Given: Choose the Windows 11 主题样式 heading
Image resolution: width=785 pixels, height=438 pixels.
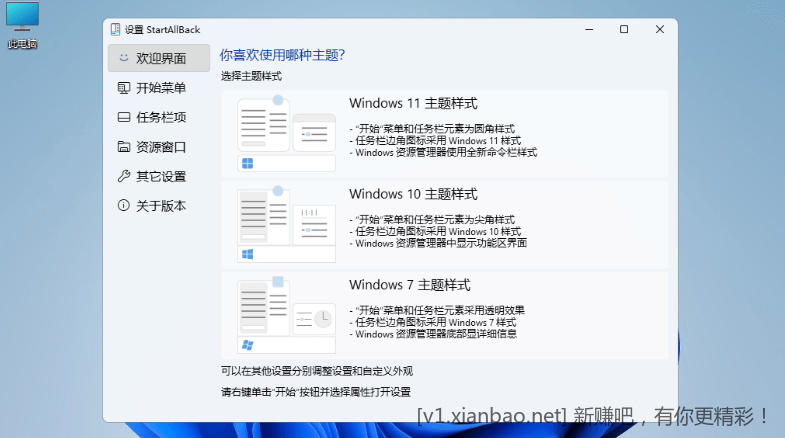Looking at the screenshot, I should 414,104.
